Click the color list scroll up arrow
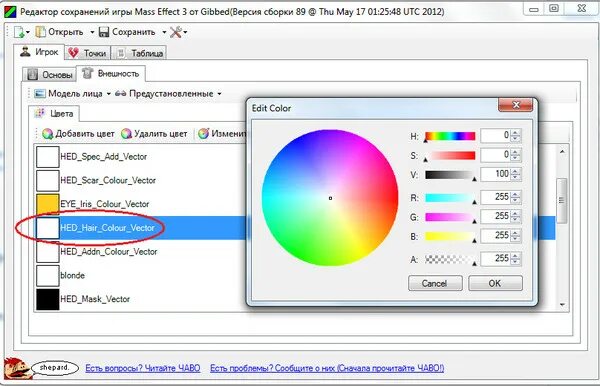The height and width of the screenshot is (386, 600). tap(562, 152)
